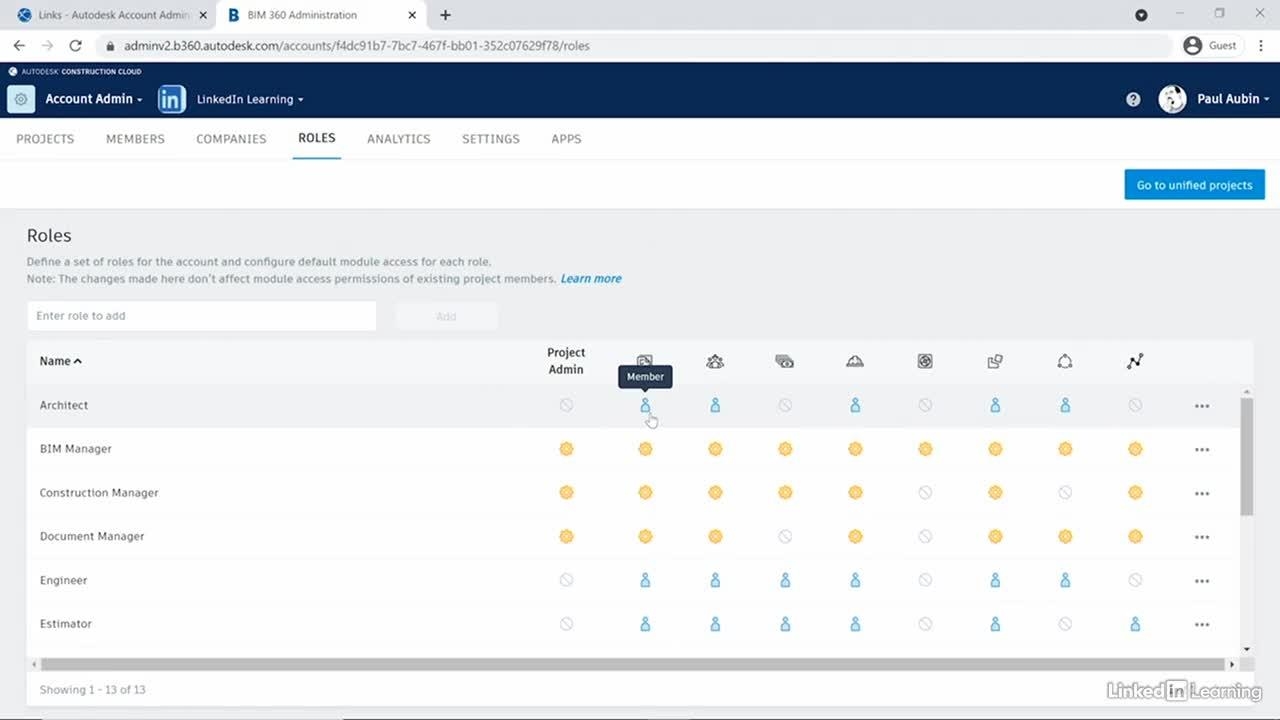Click the Go to unified projects button

(x=1194, y=185)
